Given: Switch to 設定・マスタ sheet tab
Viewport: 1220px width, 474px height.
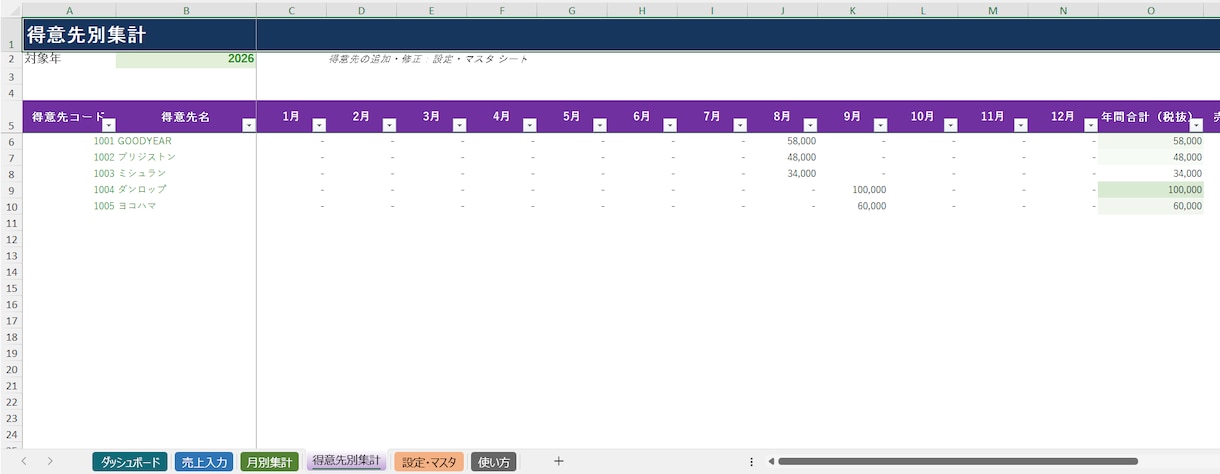Looking at the screenshot, I should coord(429,462).
